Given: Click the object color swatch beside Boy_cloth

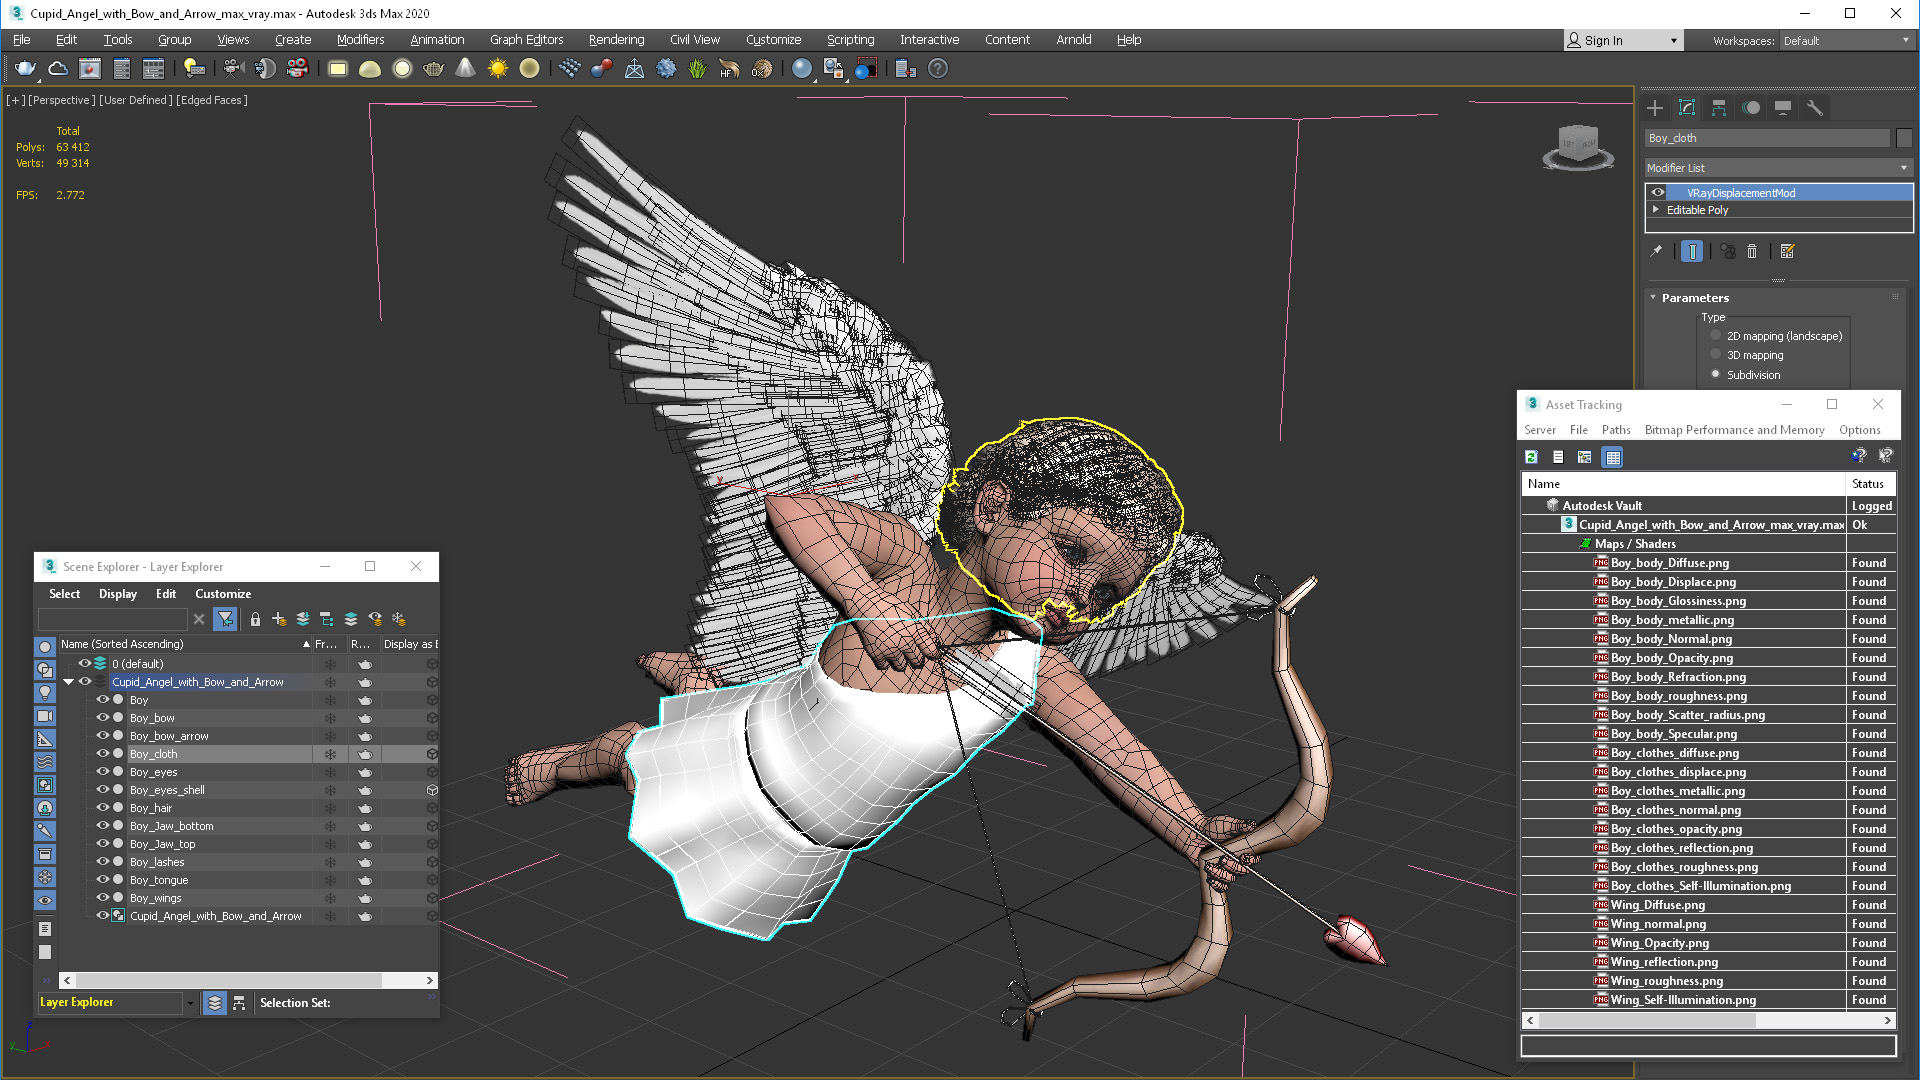Looking at the screenshot, I should tap(1904, 139).
